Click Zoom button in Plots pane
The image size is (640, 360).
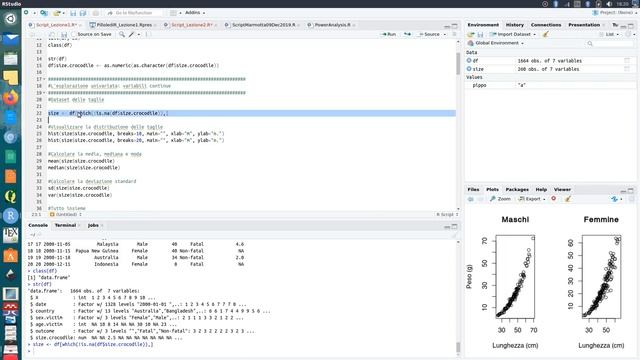pos(500,199)
